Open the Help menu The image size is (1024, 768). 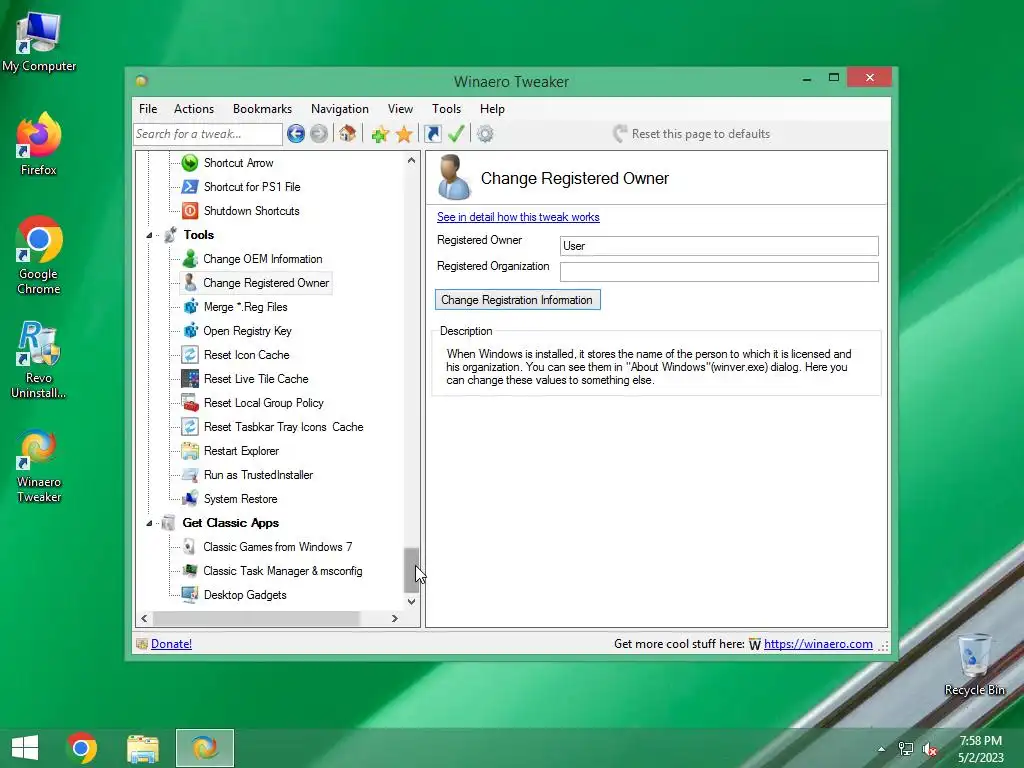pos(492,109)
